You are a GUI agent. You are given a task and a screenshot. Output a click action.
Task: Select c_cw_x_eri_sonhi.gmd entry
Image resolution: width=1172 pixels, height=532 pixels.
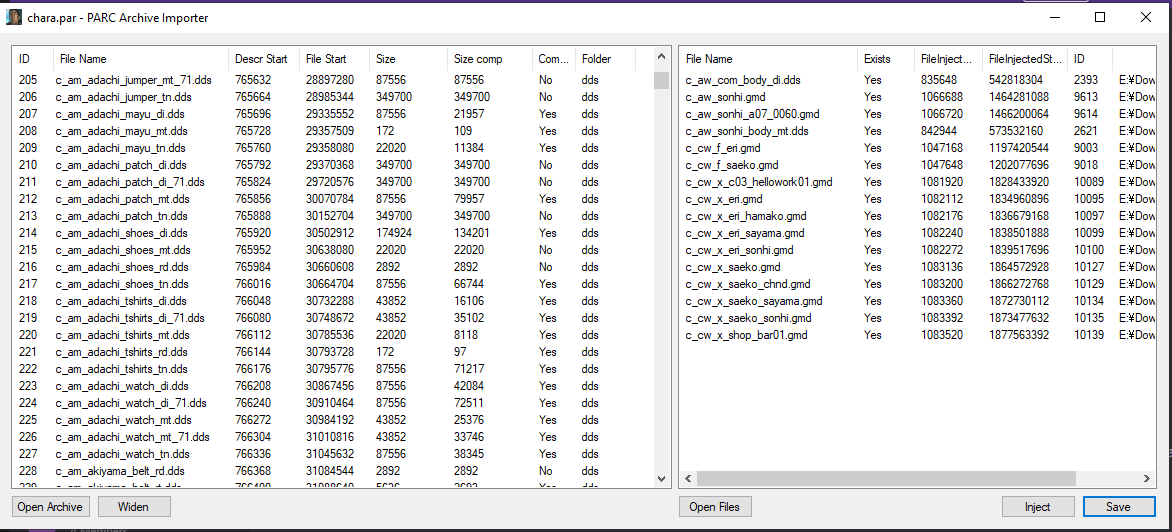[917, 250]
